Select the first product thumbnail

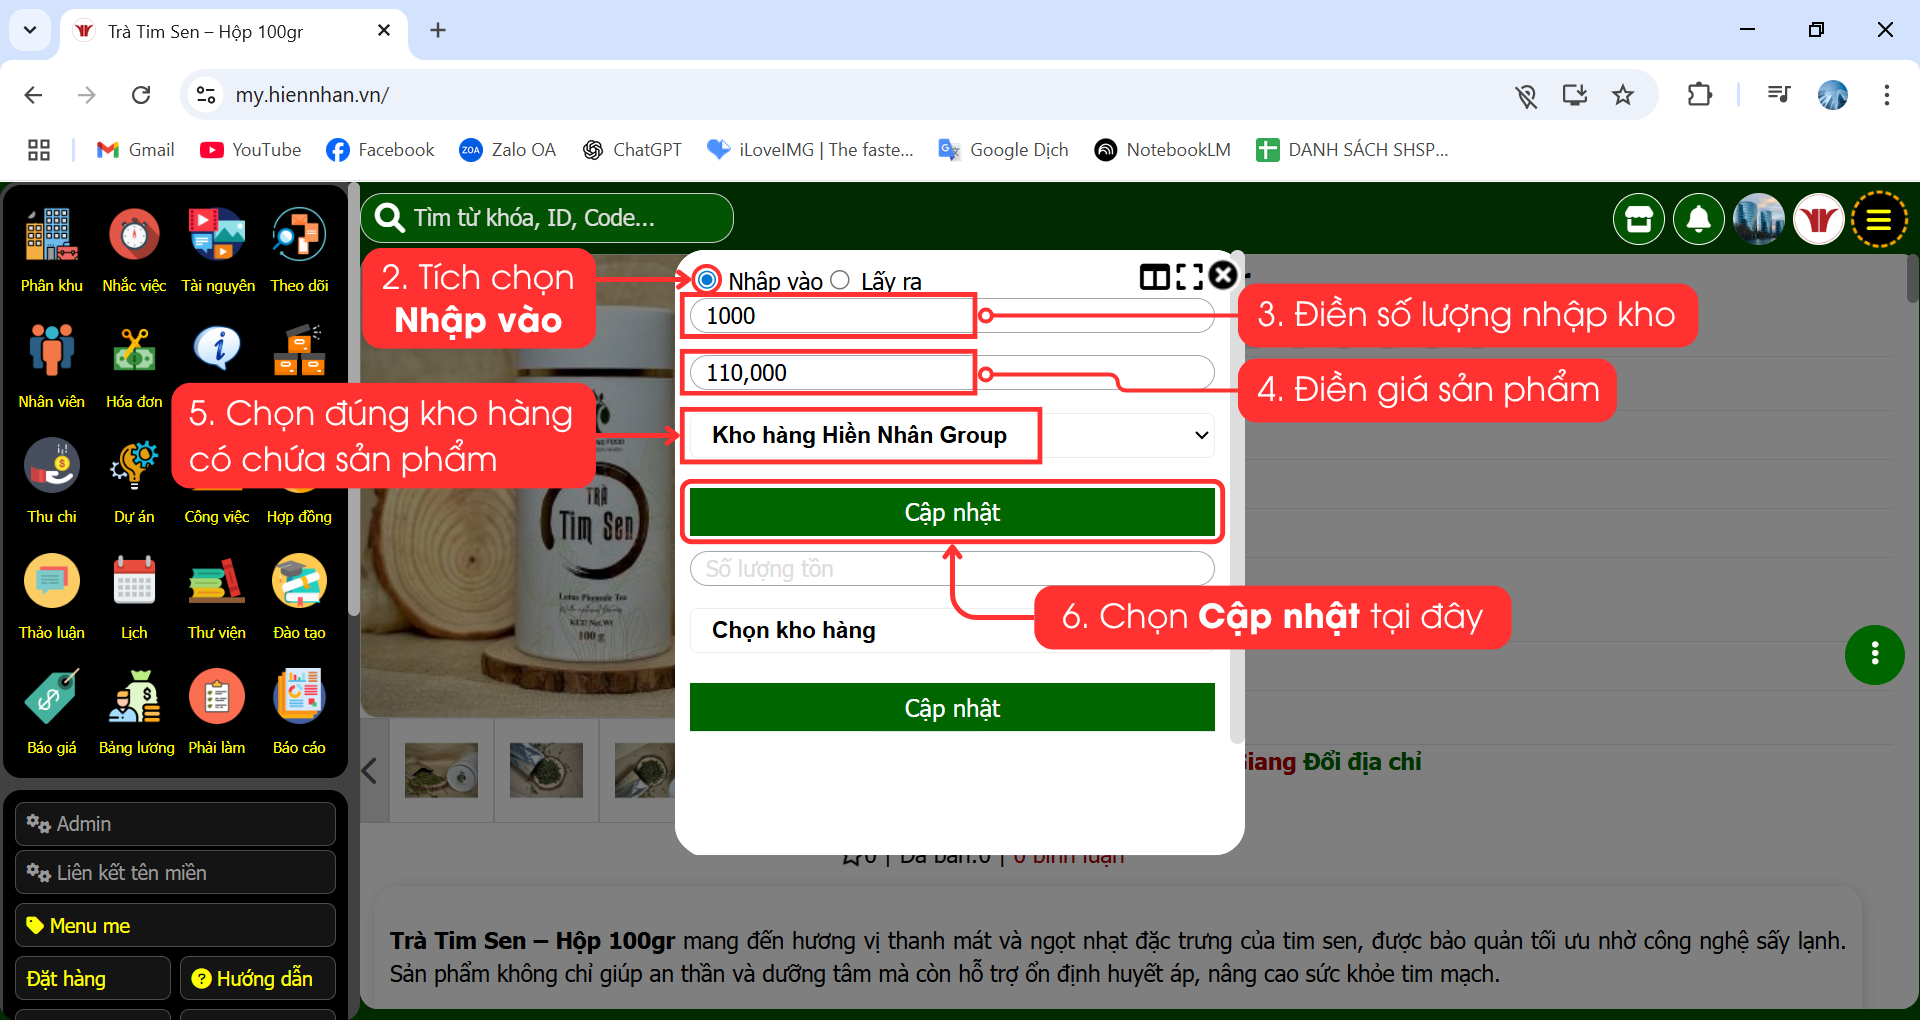click(441, 770)
